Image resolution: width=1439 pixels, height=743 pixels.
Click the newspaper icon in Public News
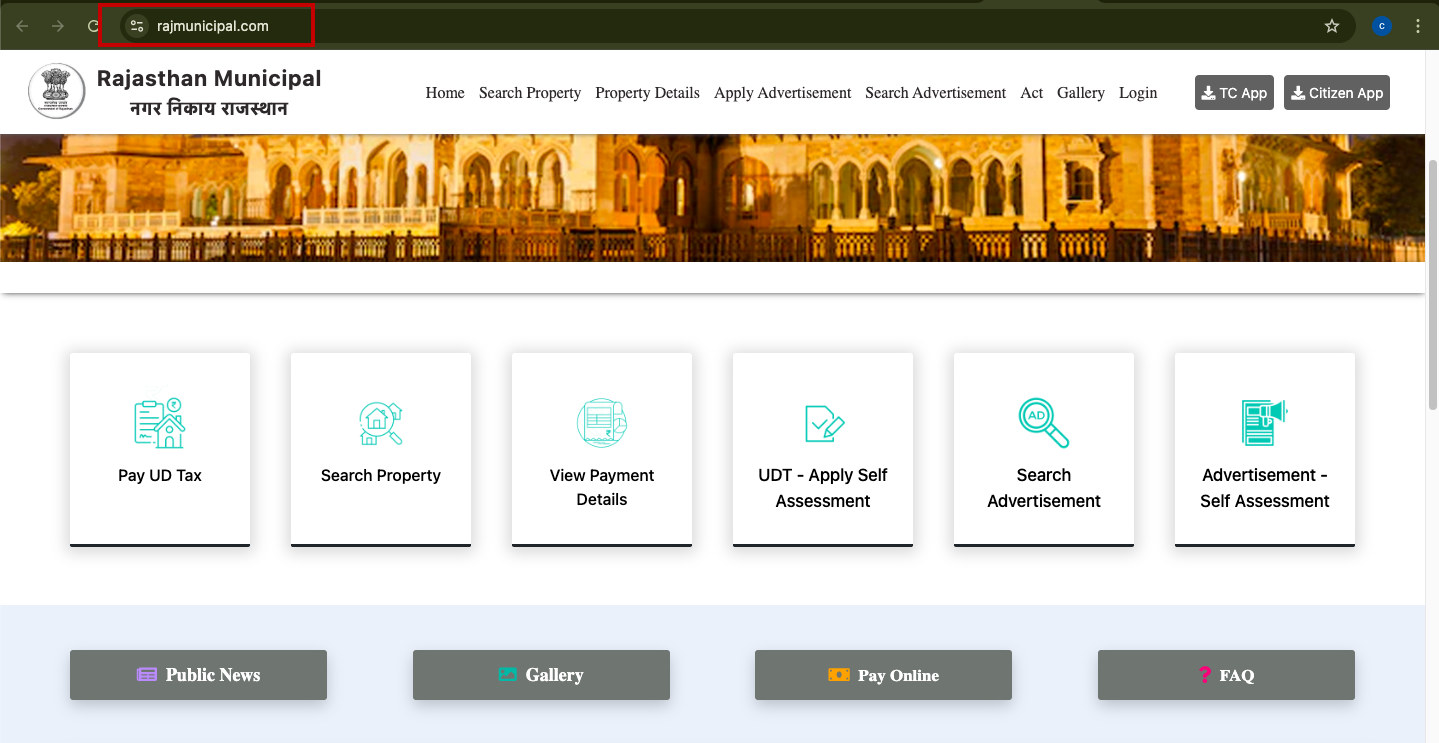(147, 675)
